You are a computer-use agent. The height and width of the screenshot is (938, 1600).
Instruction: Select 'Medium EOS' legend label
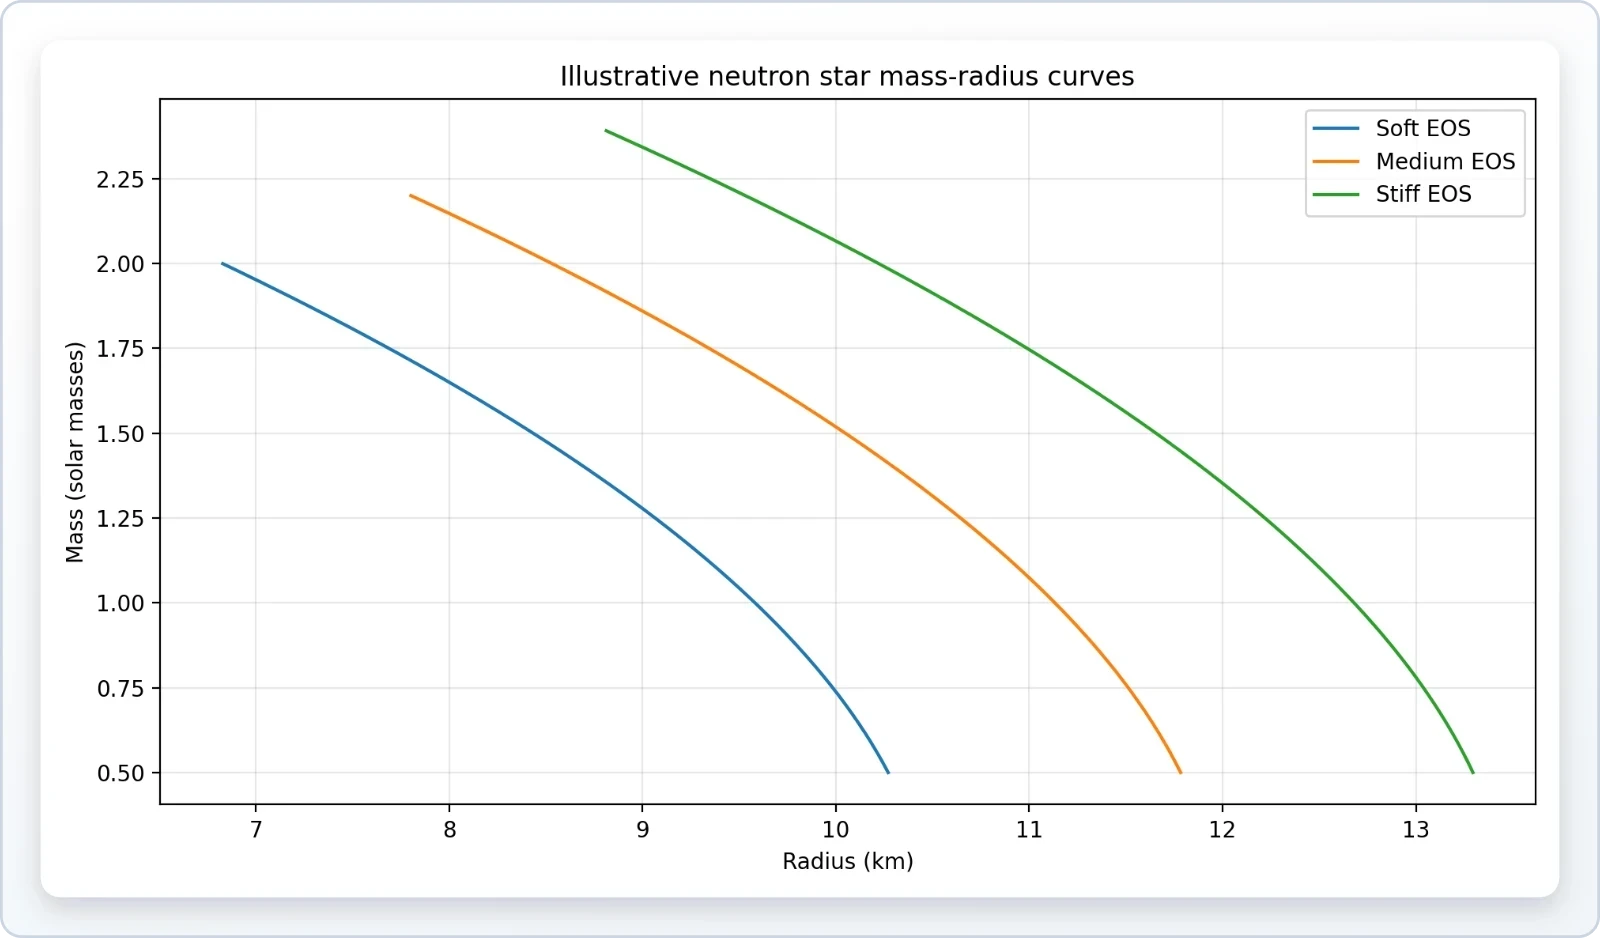[1445, 161]
